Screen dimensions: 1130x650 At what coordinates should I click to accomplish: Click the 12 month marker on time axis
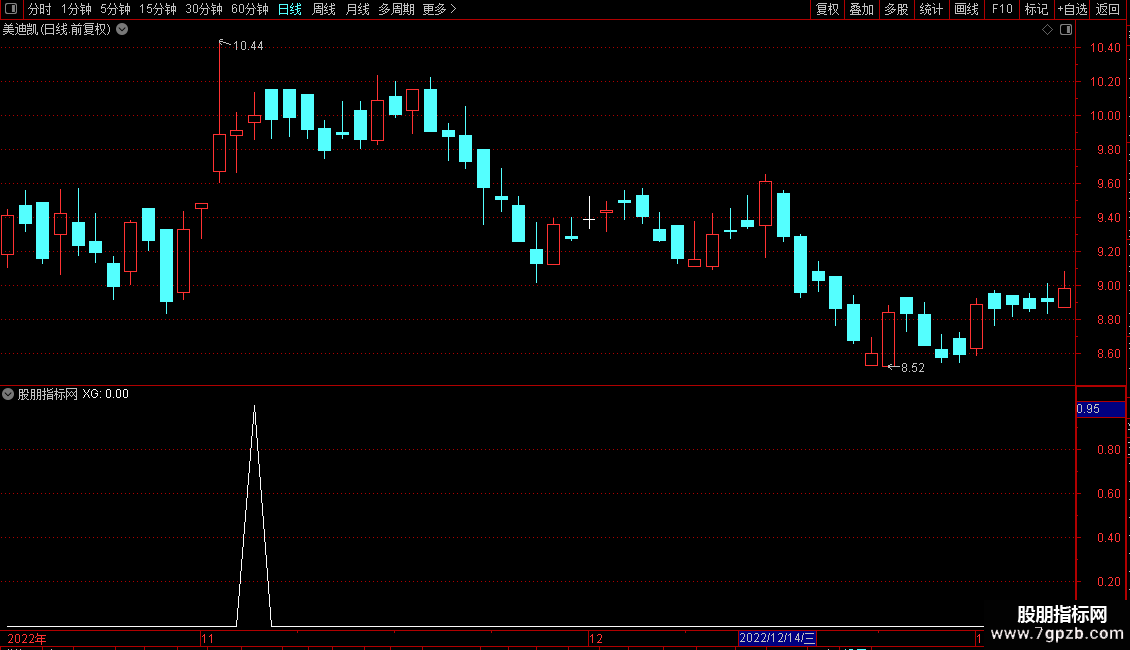pos(596,638)
